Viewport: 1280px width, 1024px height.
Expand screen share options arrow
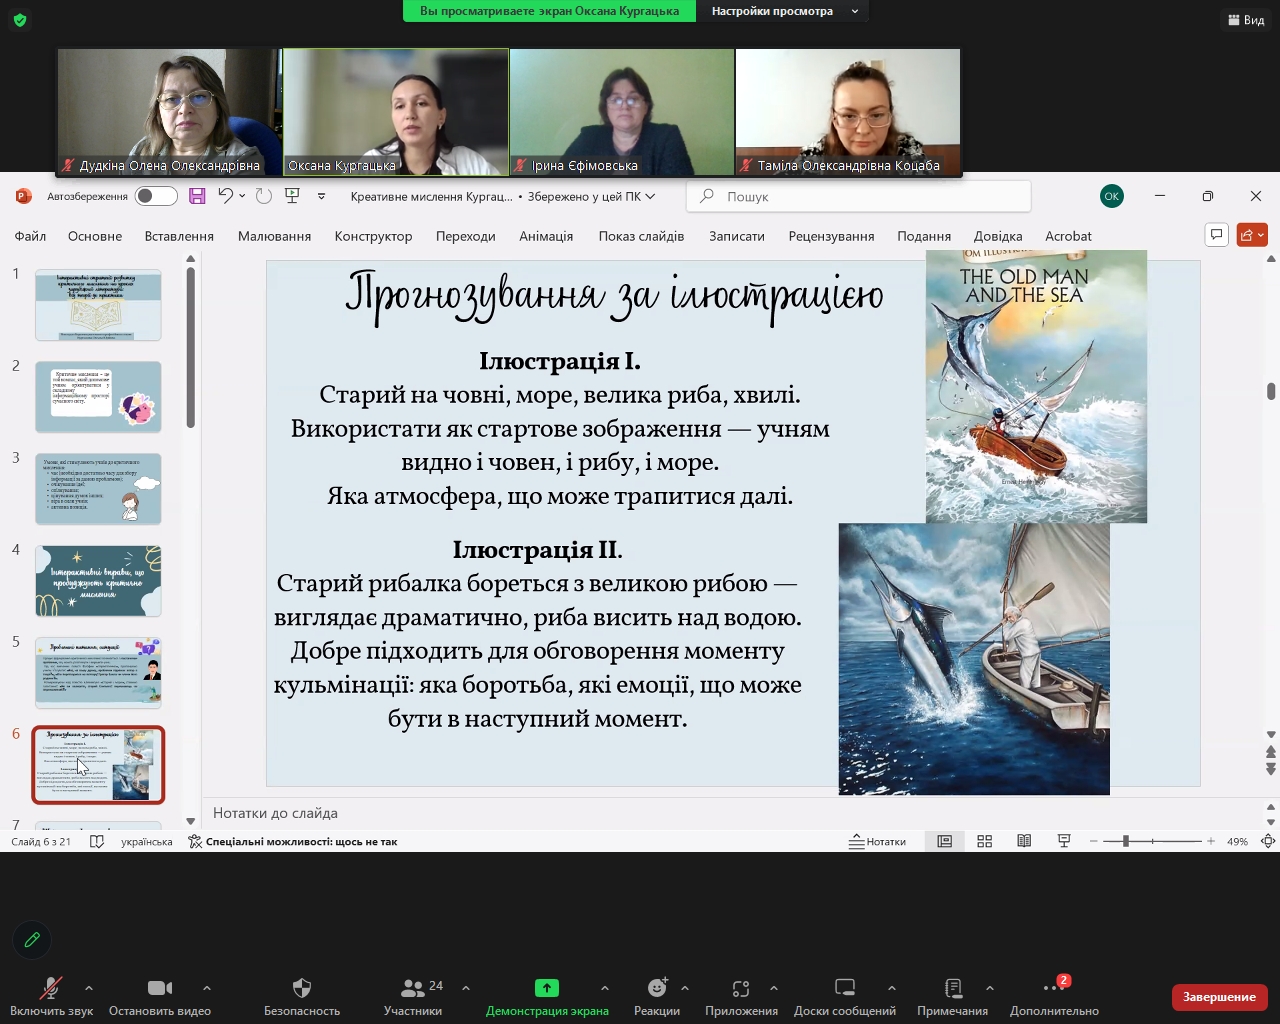[604, 988]
